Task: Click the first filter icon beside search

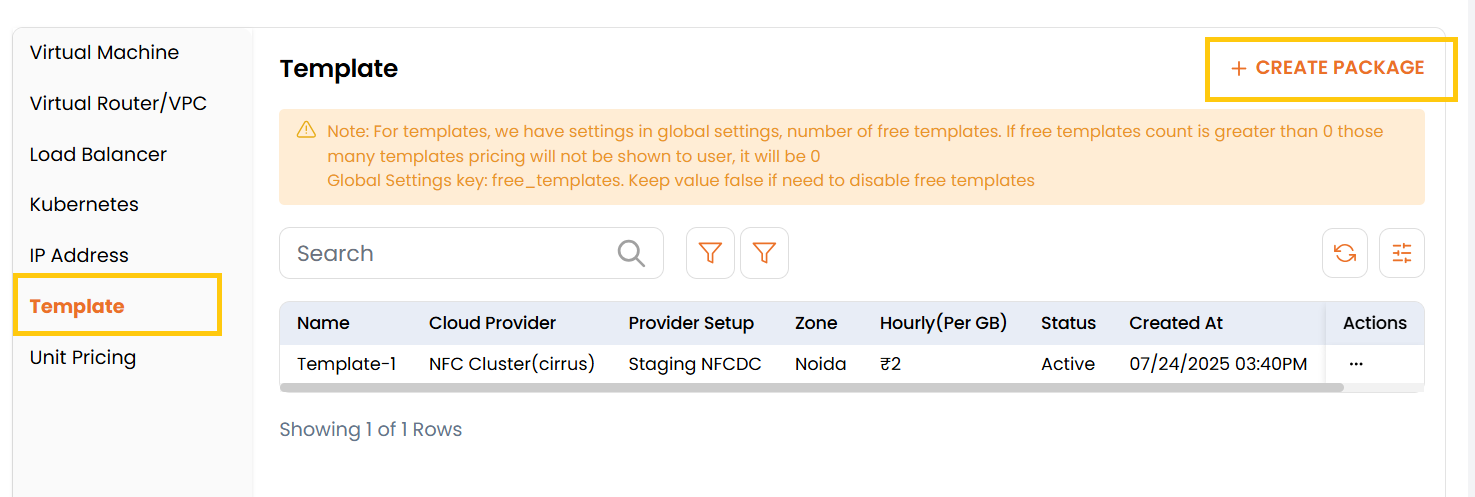Action: pyautogui.click(x=710, y=253)
